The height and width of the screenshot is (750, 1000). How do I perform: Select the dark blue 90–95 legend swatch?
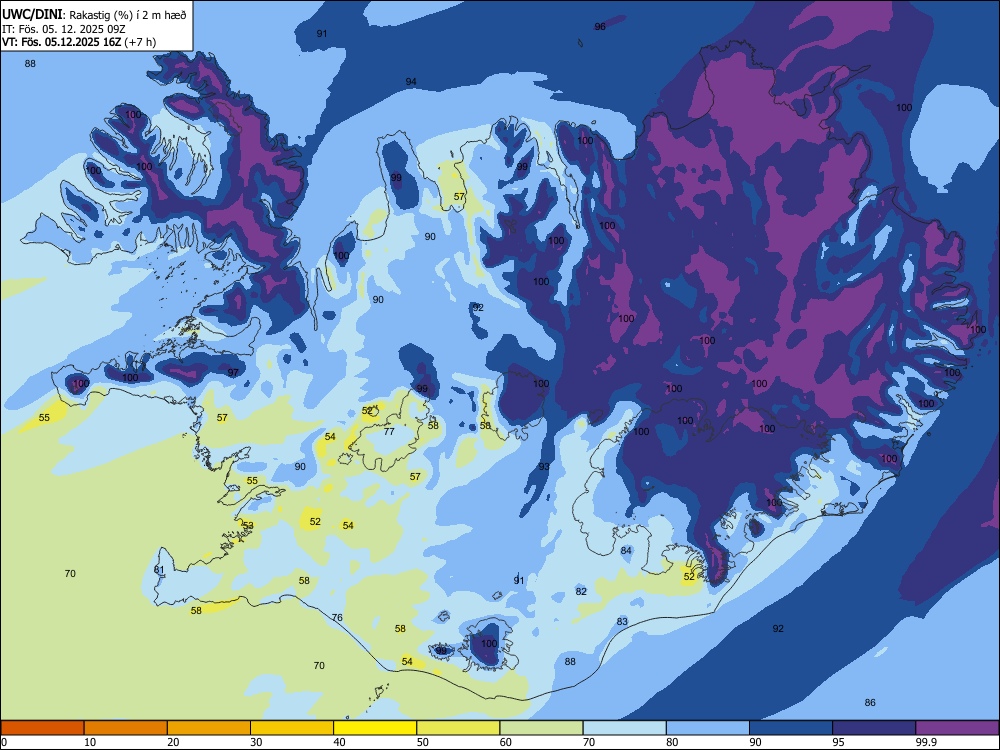coord(791,728)
